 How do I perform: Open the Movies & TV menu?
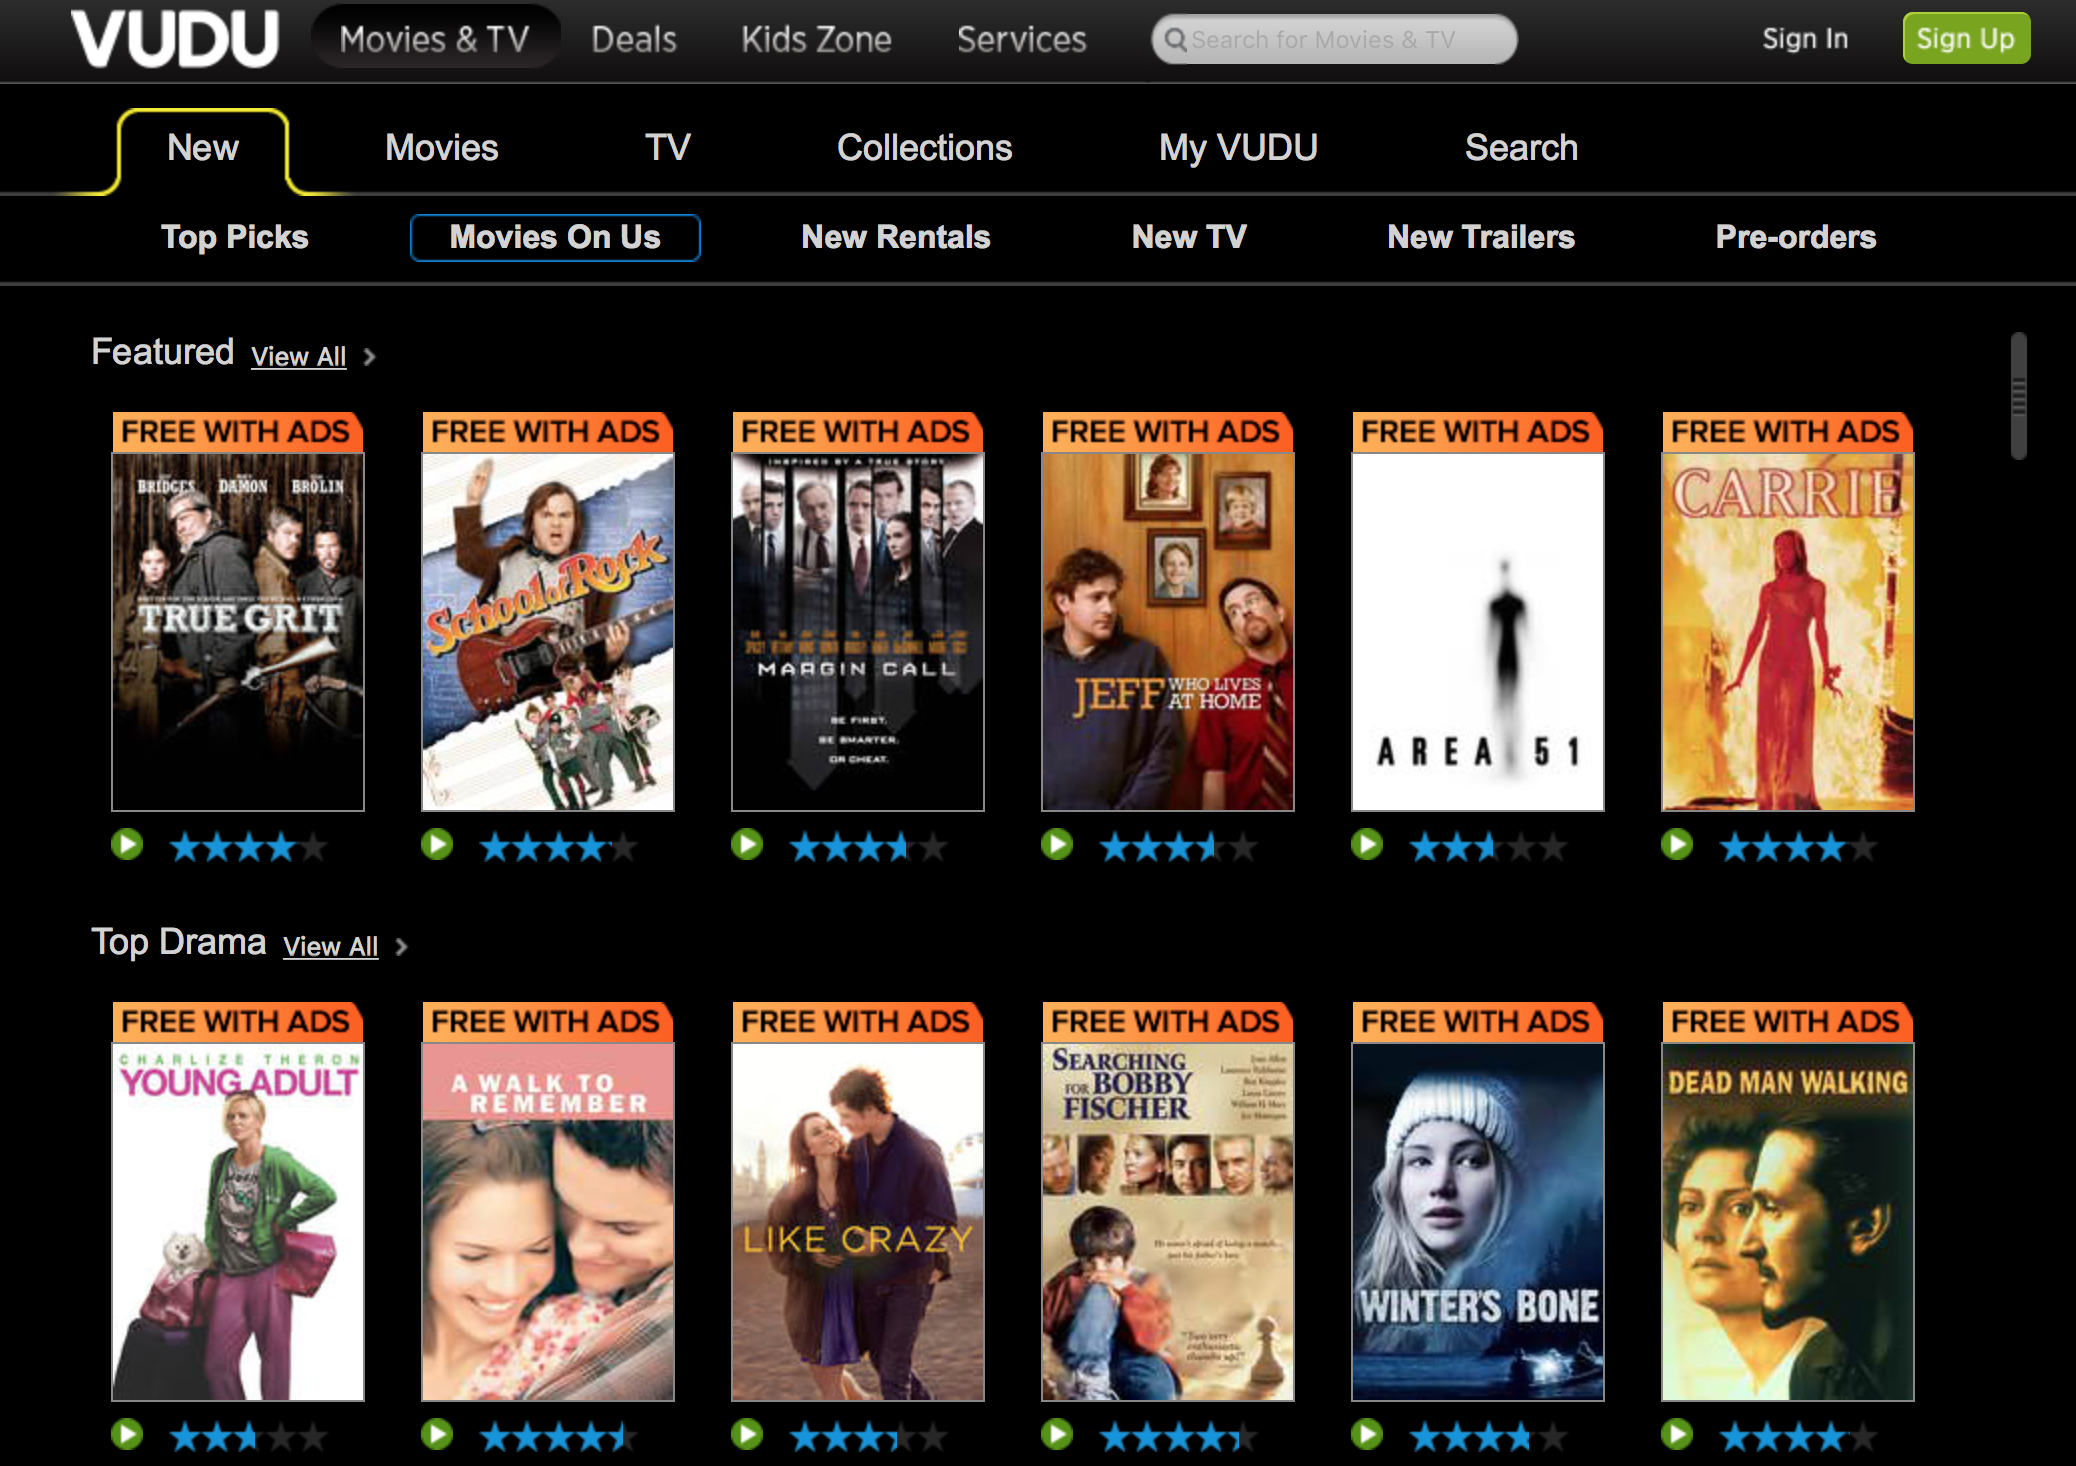pos(434,39)
